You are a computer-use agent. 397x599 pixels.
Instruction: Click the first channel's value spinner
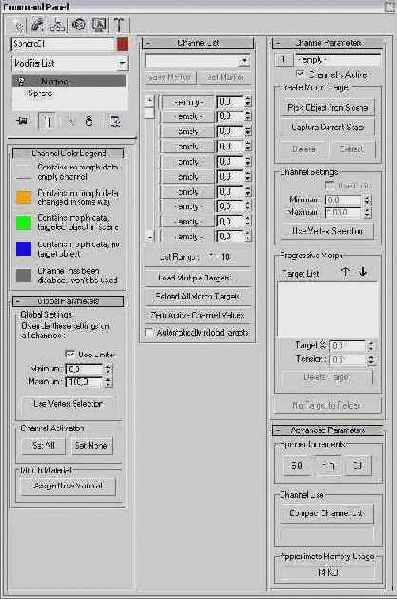[248, 102]
